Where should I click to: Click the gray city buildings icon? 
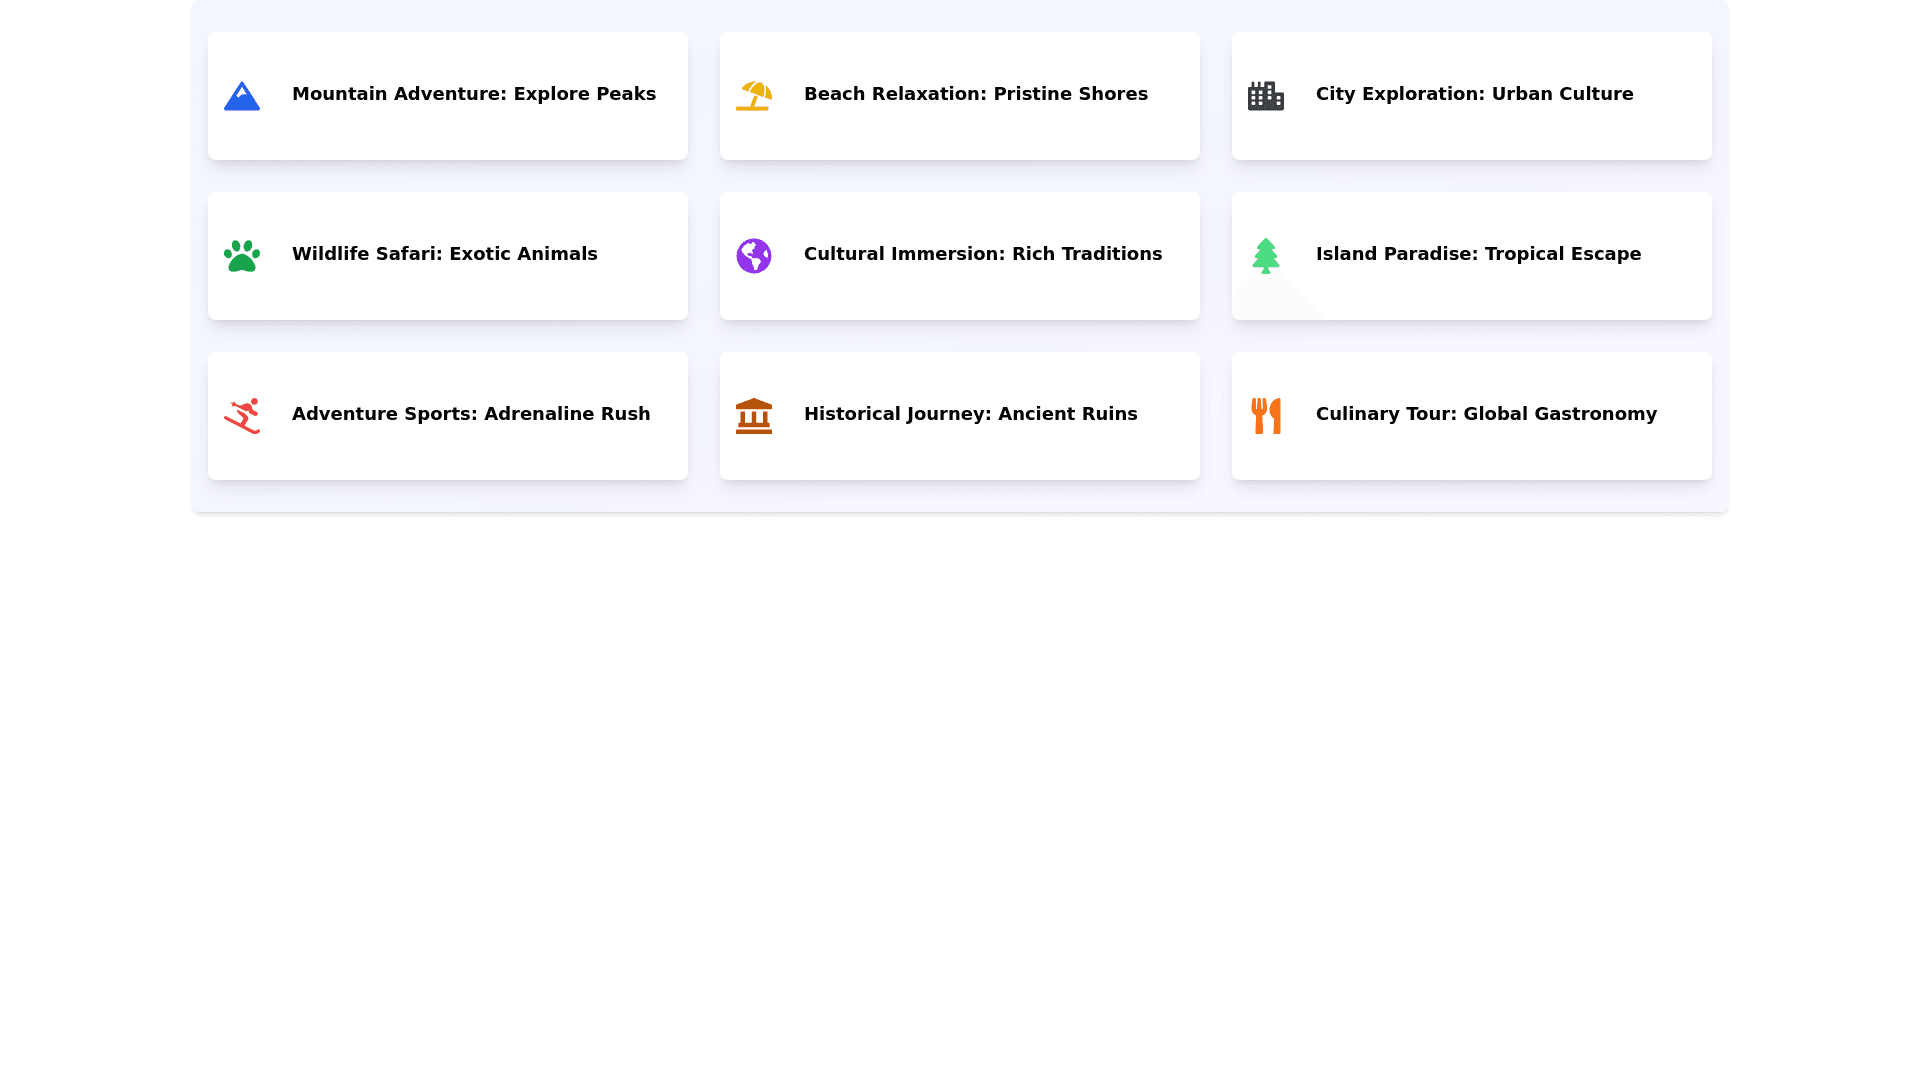(x=1266, y=96)
